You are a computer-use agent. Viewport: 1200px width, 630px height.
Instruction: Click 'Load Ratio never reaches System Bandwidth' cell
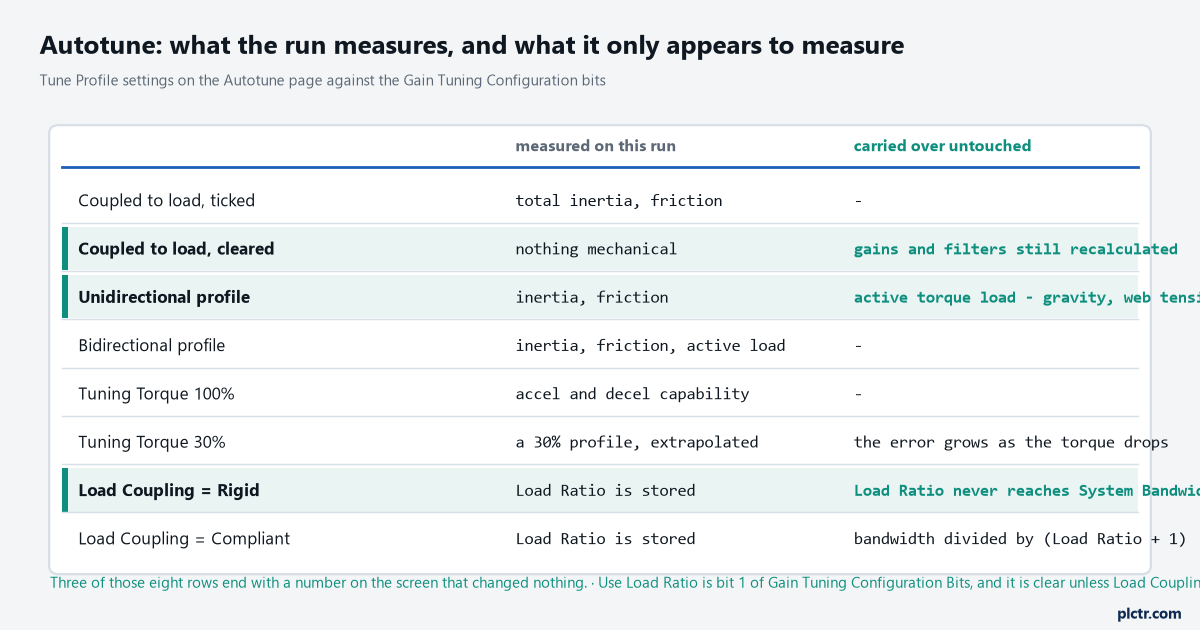pyautogui.click(x=1026, y=491)
